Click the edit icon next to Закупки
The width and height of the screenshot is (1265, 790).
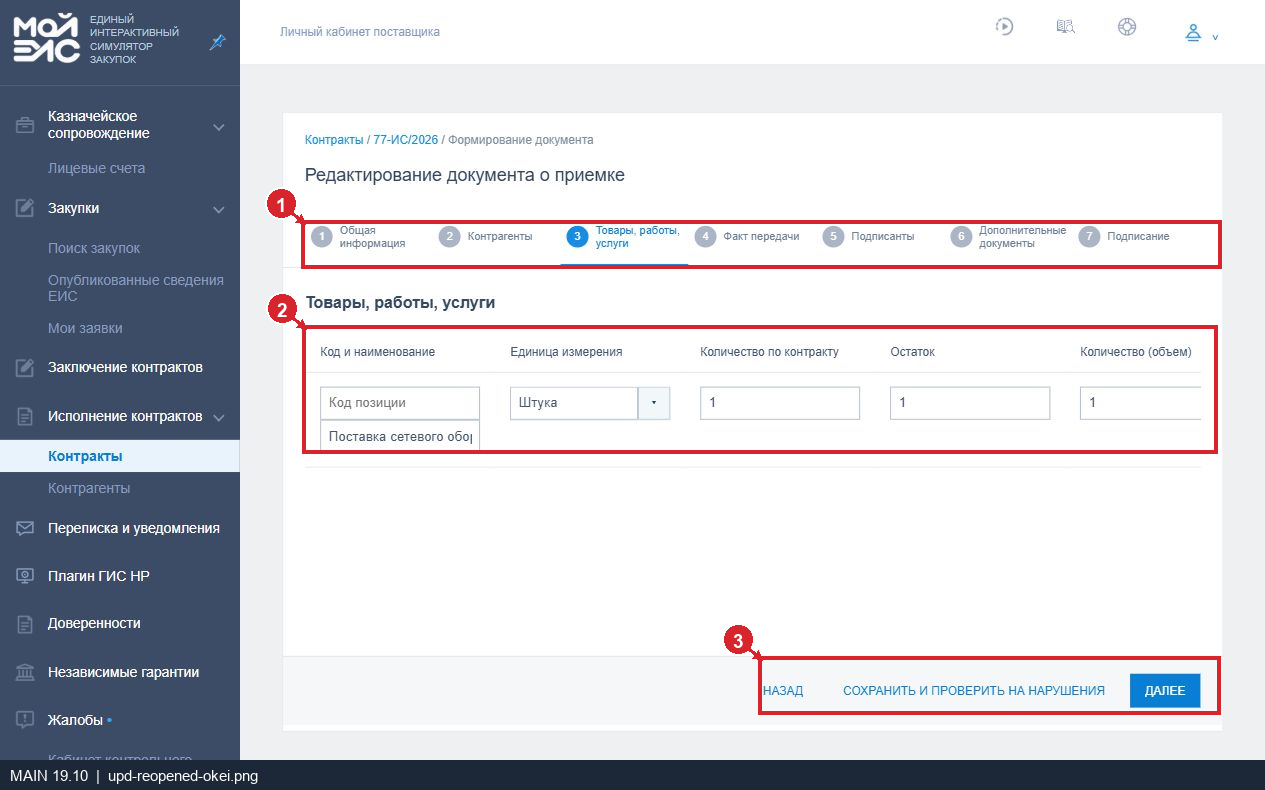(x=25, y=208)
